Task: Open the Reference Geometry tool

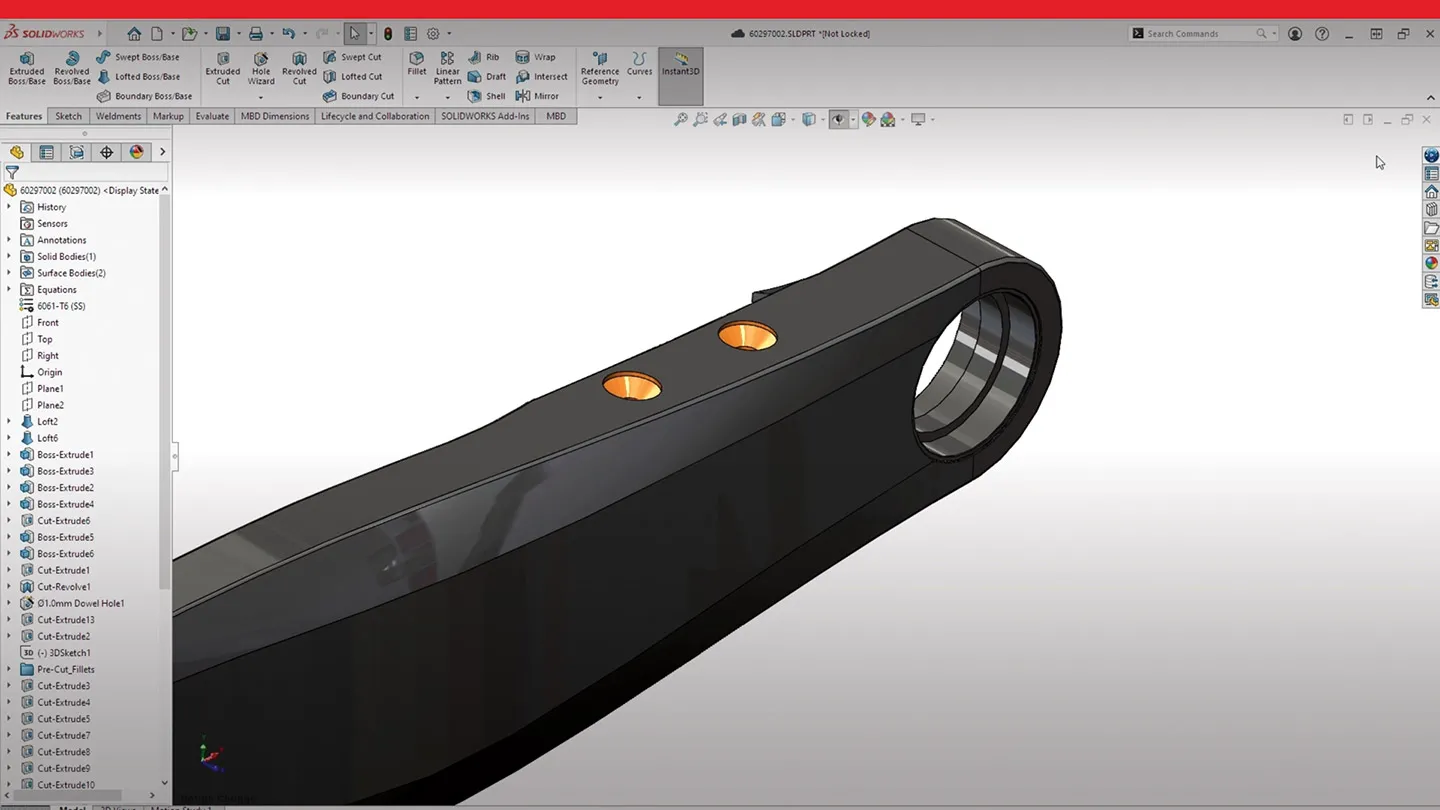Action: (x=599, y=70)
